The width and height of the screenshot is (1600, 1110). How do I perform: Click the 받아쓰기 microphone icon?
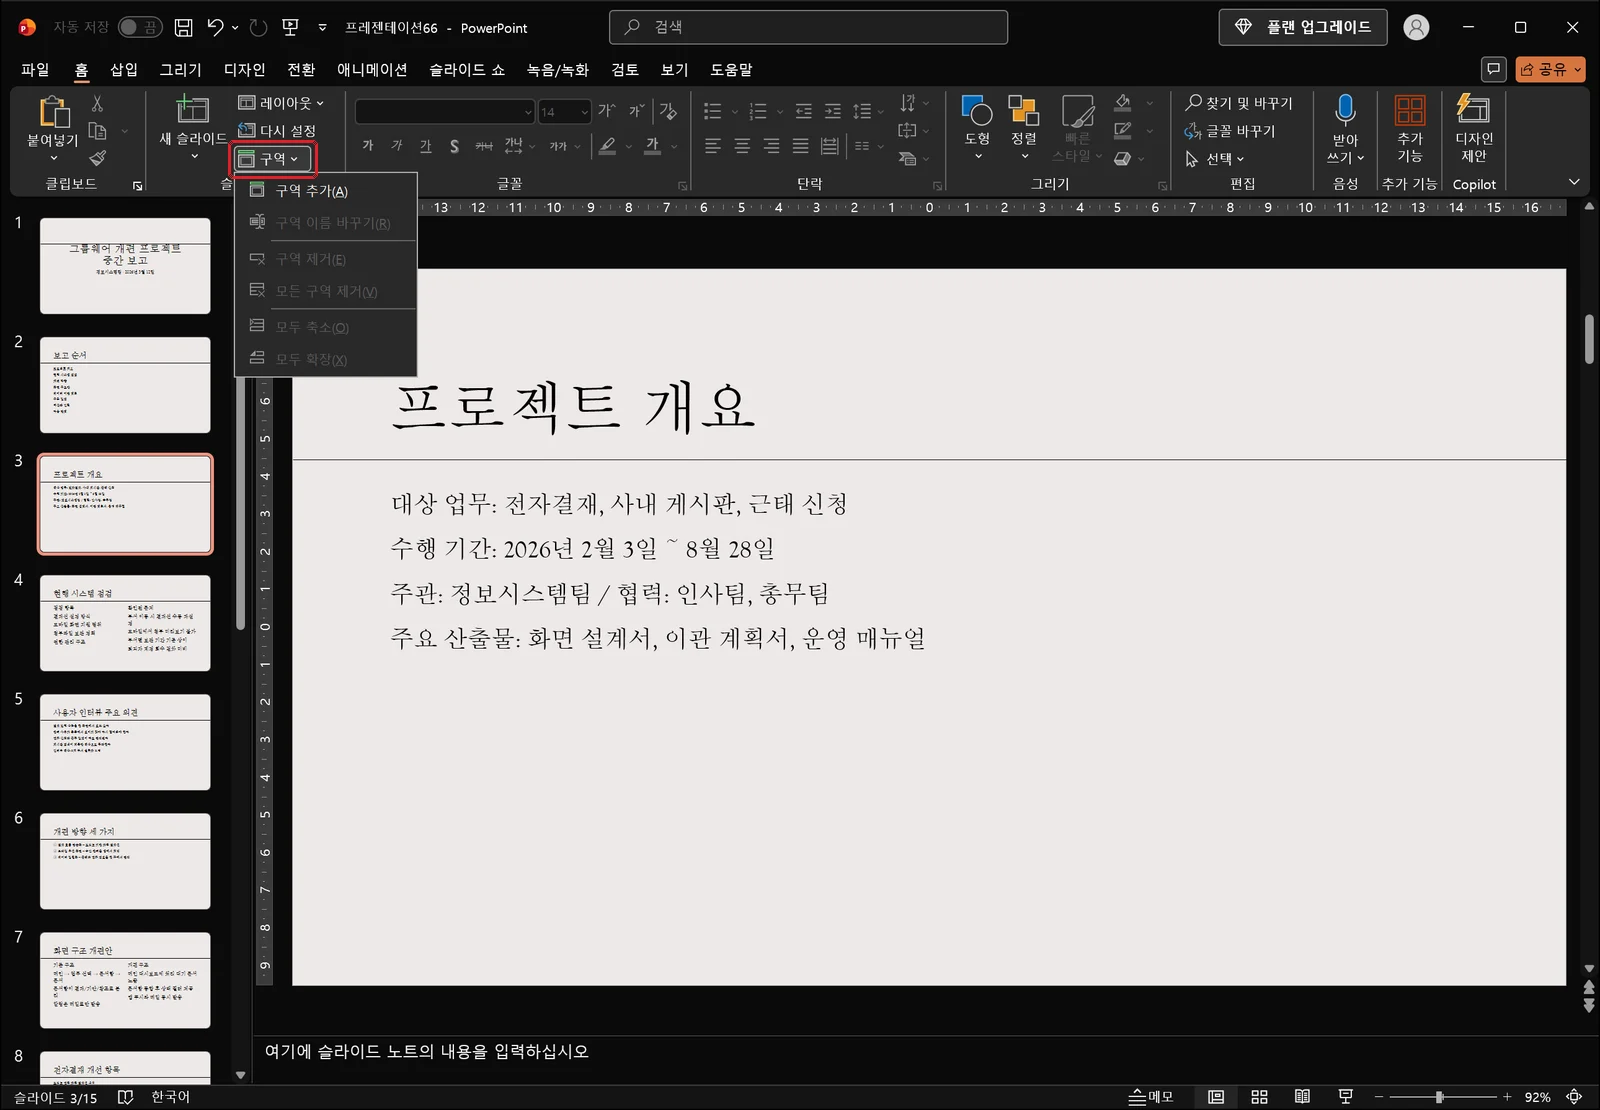[1345, 110]
